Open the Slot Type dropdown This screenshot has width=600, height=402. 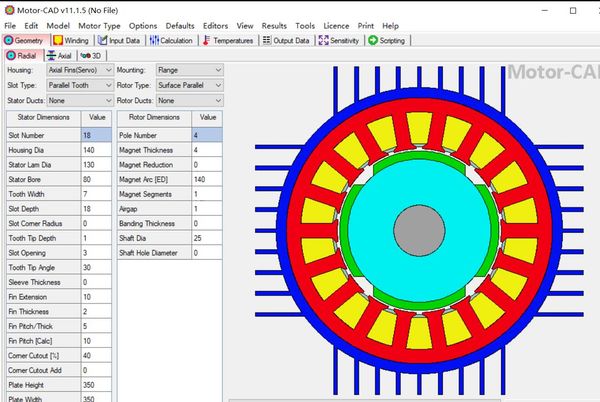click(x=79, y=86)
